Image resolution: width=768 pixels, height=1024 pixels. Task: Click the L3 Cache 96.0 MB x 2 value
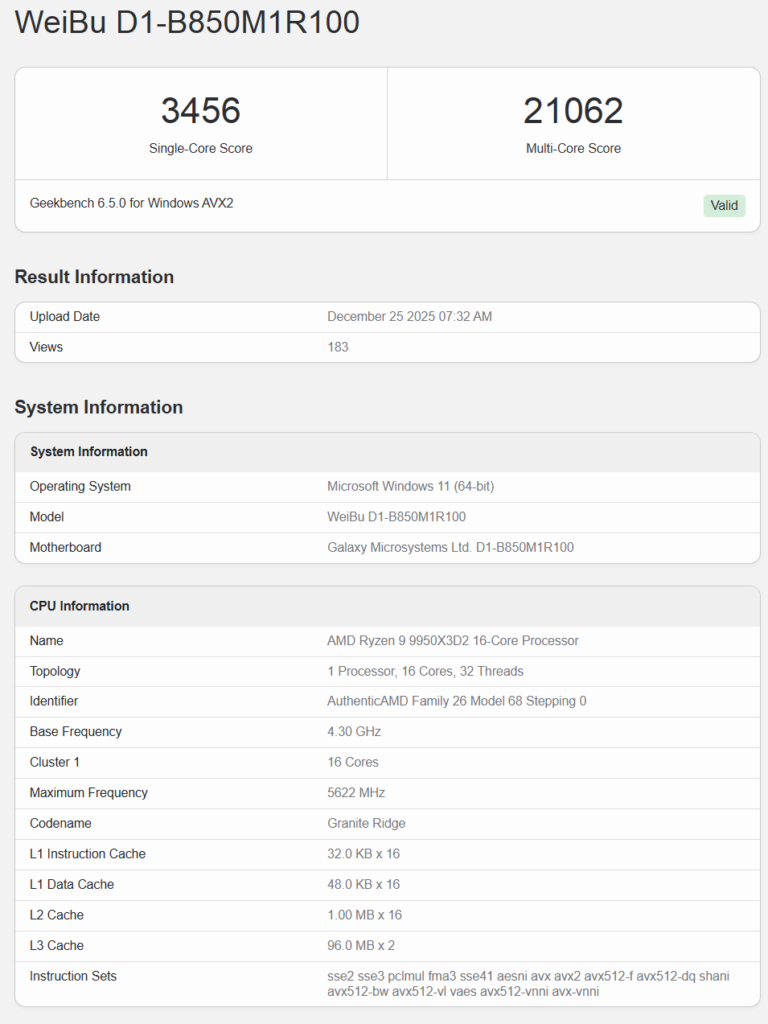coord(363,945)
